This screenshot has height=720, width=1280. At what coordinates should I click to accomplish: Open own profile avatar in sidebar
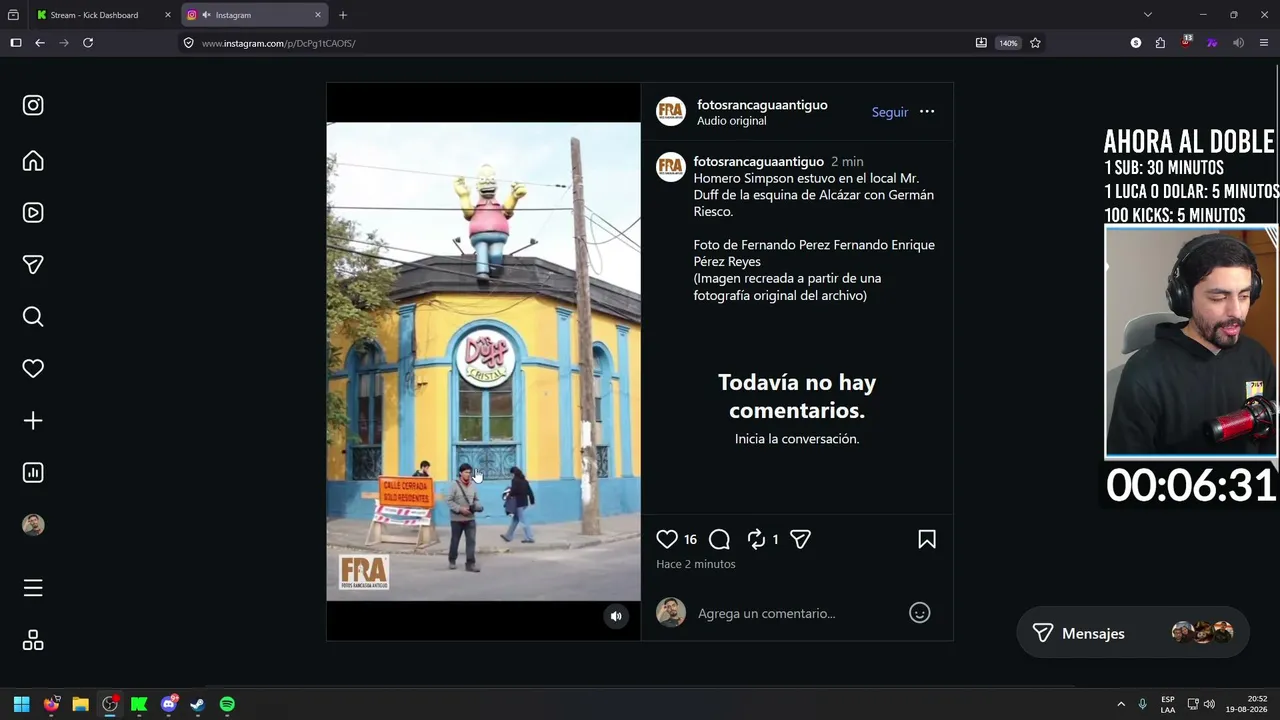[33, 525]
